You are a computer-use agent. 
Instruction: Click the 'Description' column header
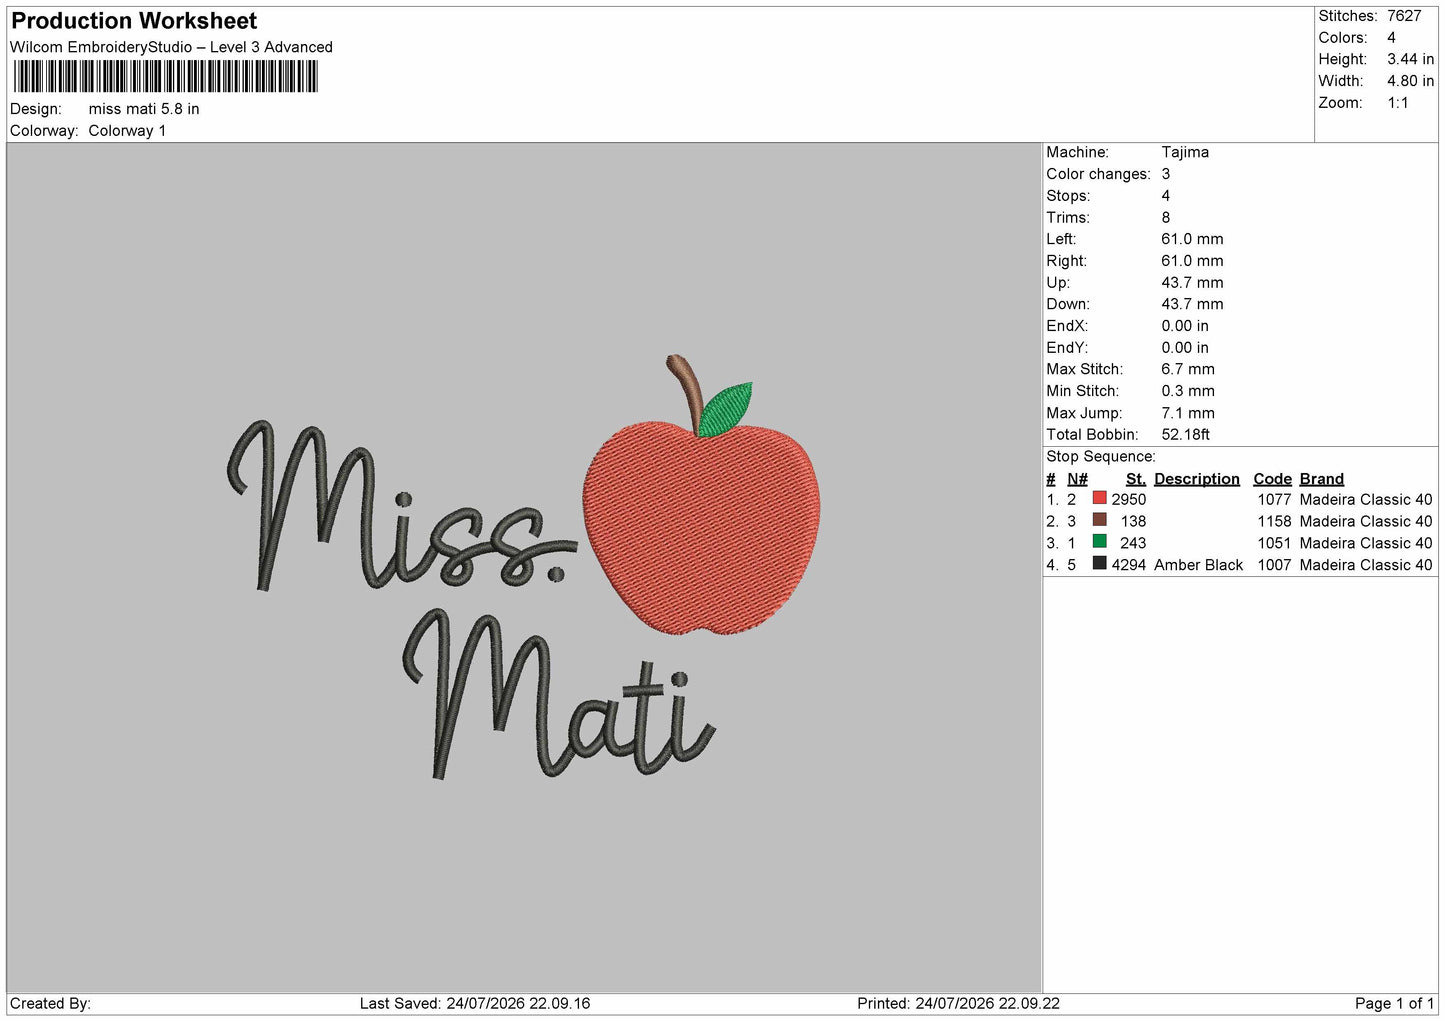tap(1197, 479)
